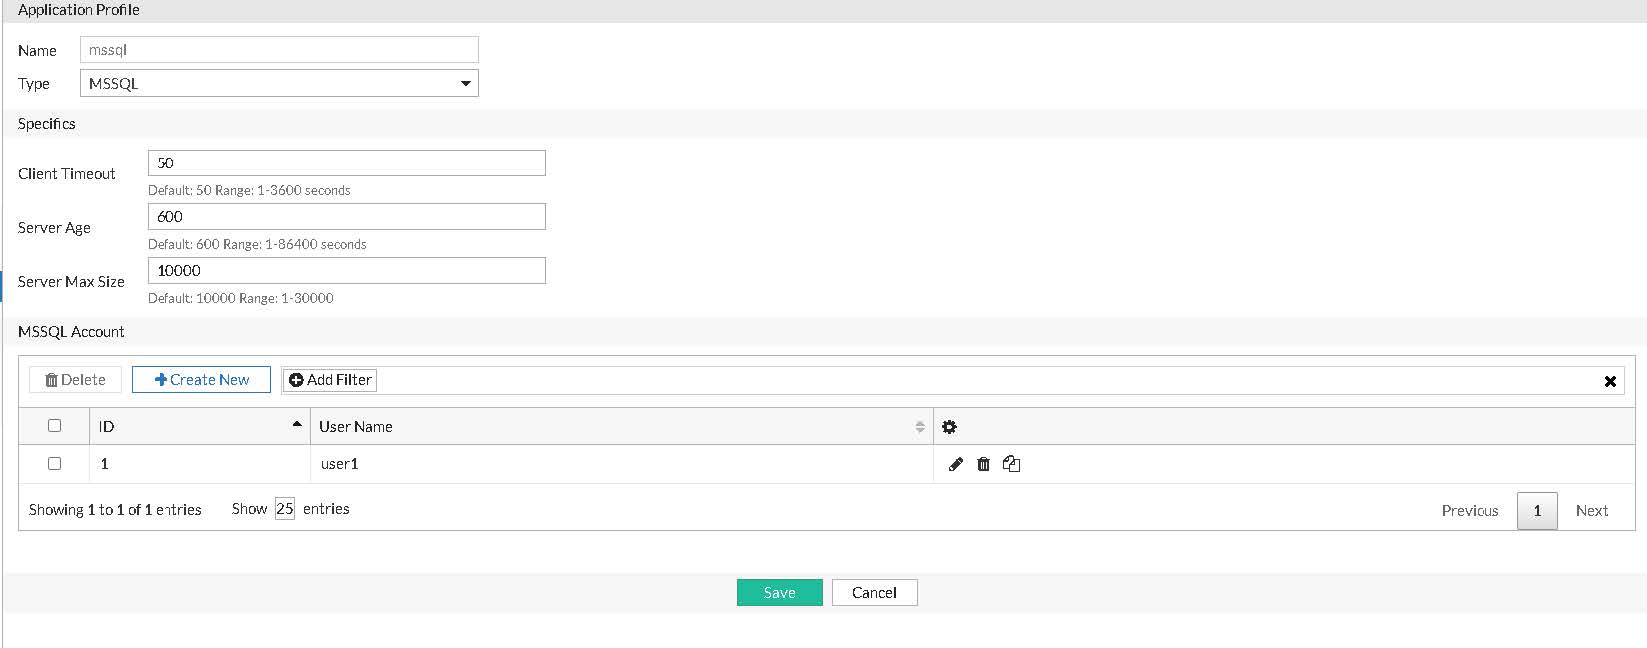Sort table by ID column
The width and height of the screenshot is (1647, 648).
coord(200,426)
